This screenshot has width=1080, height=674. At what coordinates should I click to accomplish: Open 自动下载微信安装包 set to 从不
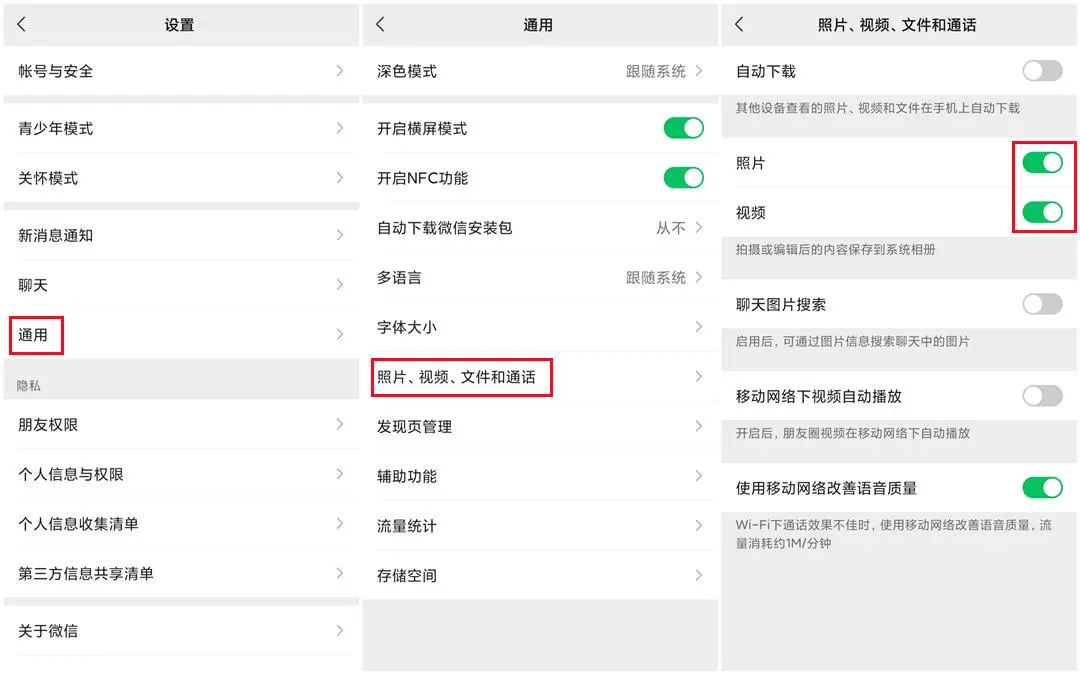540,227
